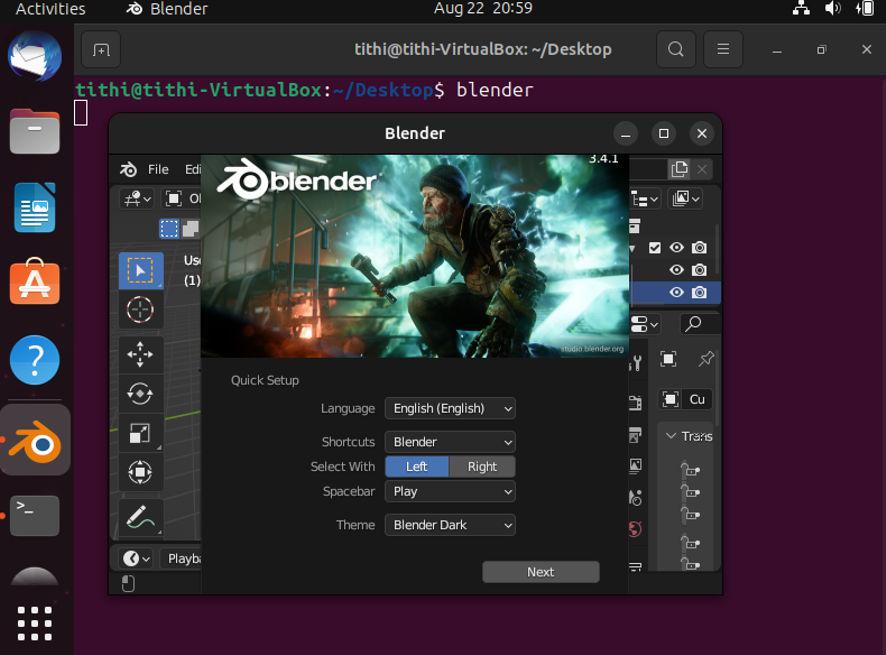Image resolution: width=886 pixels, height=655 pixels.
Task: Open the properties editor type dropdown
Action: 645,324
